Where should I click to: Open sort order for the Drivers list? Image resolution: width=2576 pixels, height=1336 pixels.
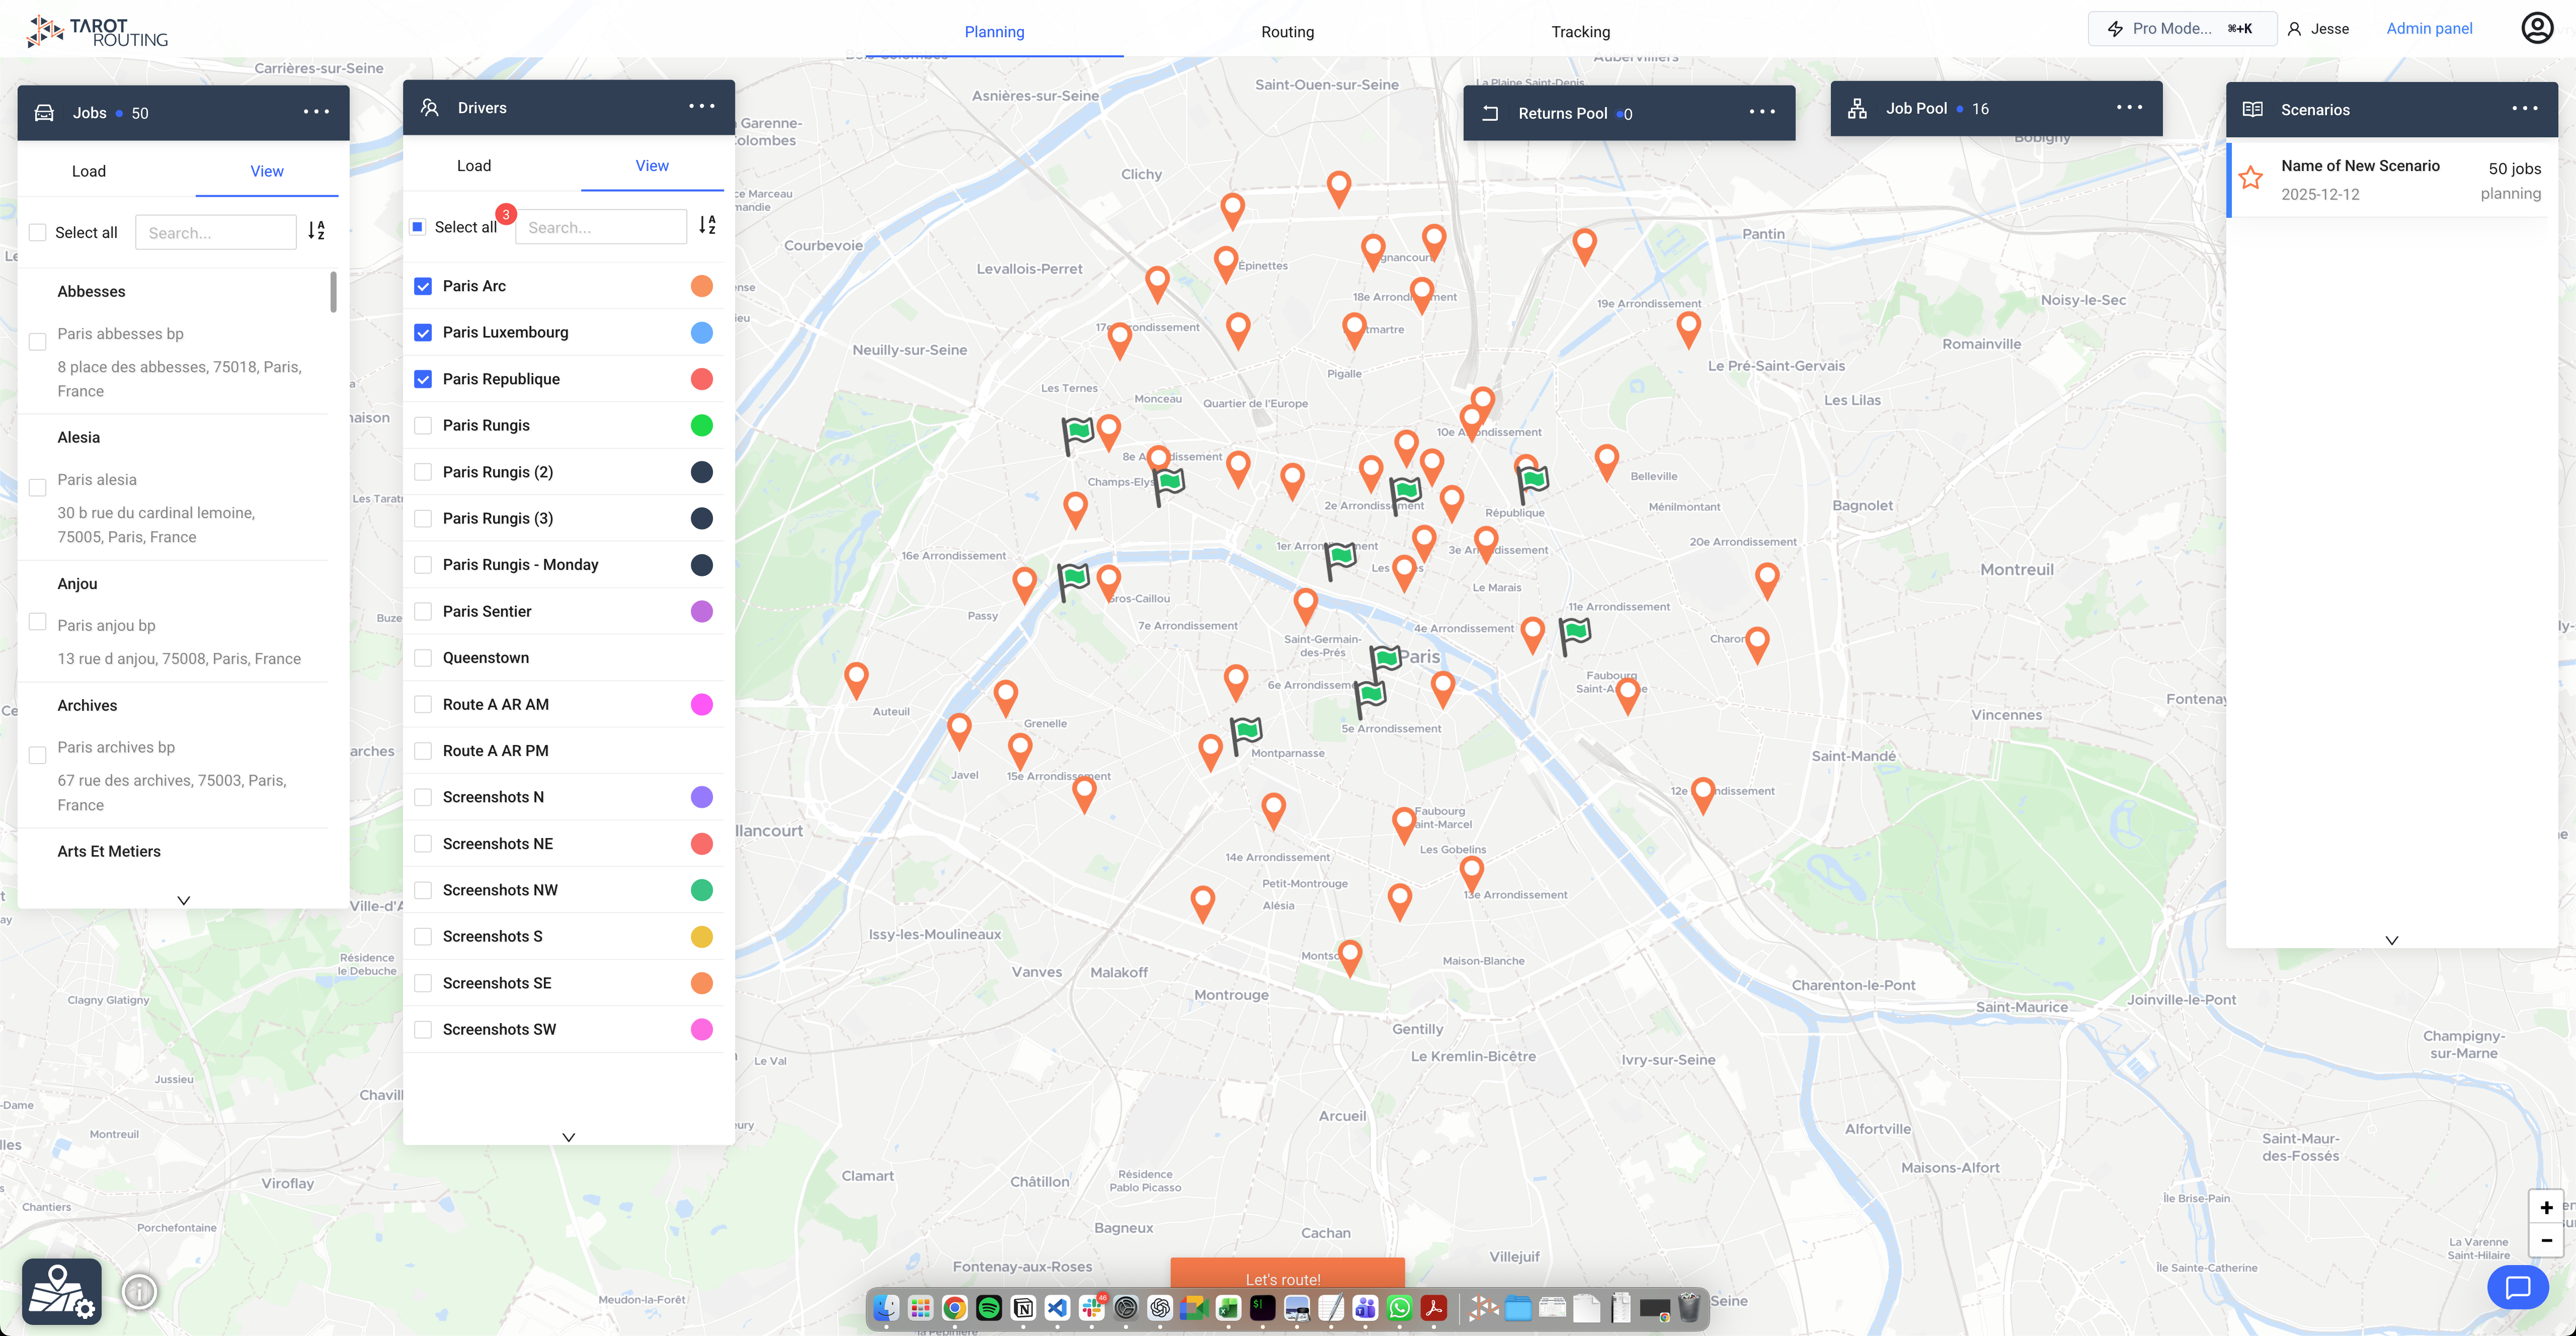tap(708, 226)
